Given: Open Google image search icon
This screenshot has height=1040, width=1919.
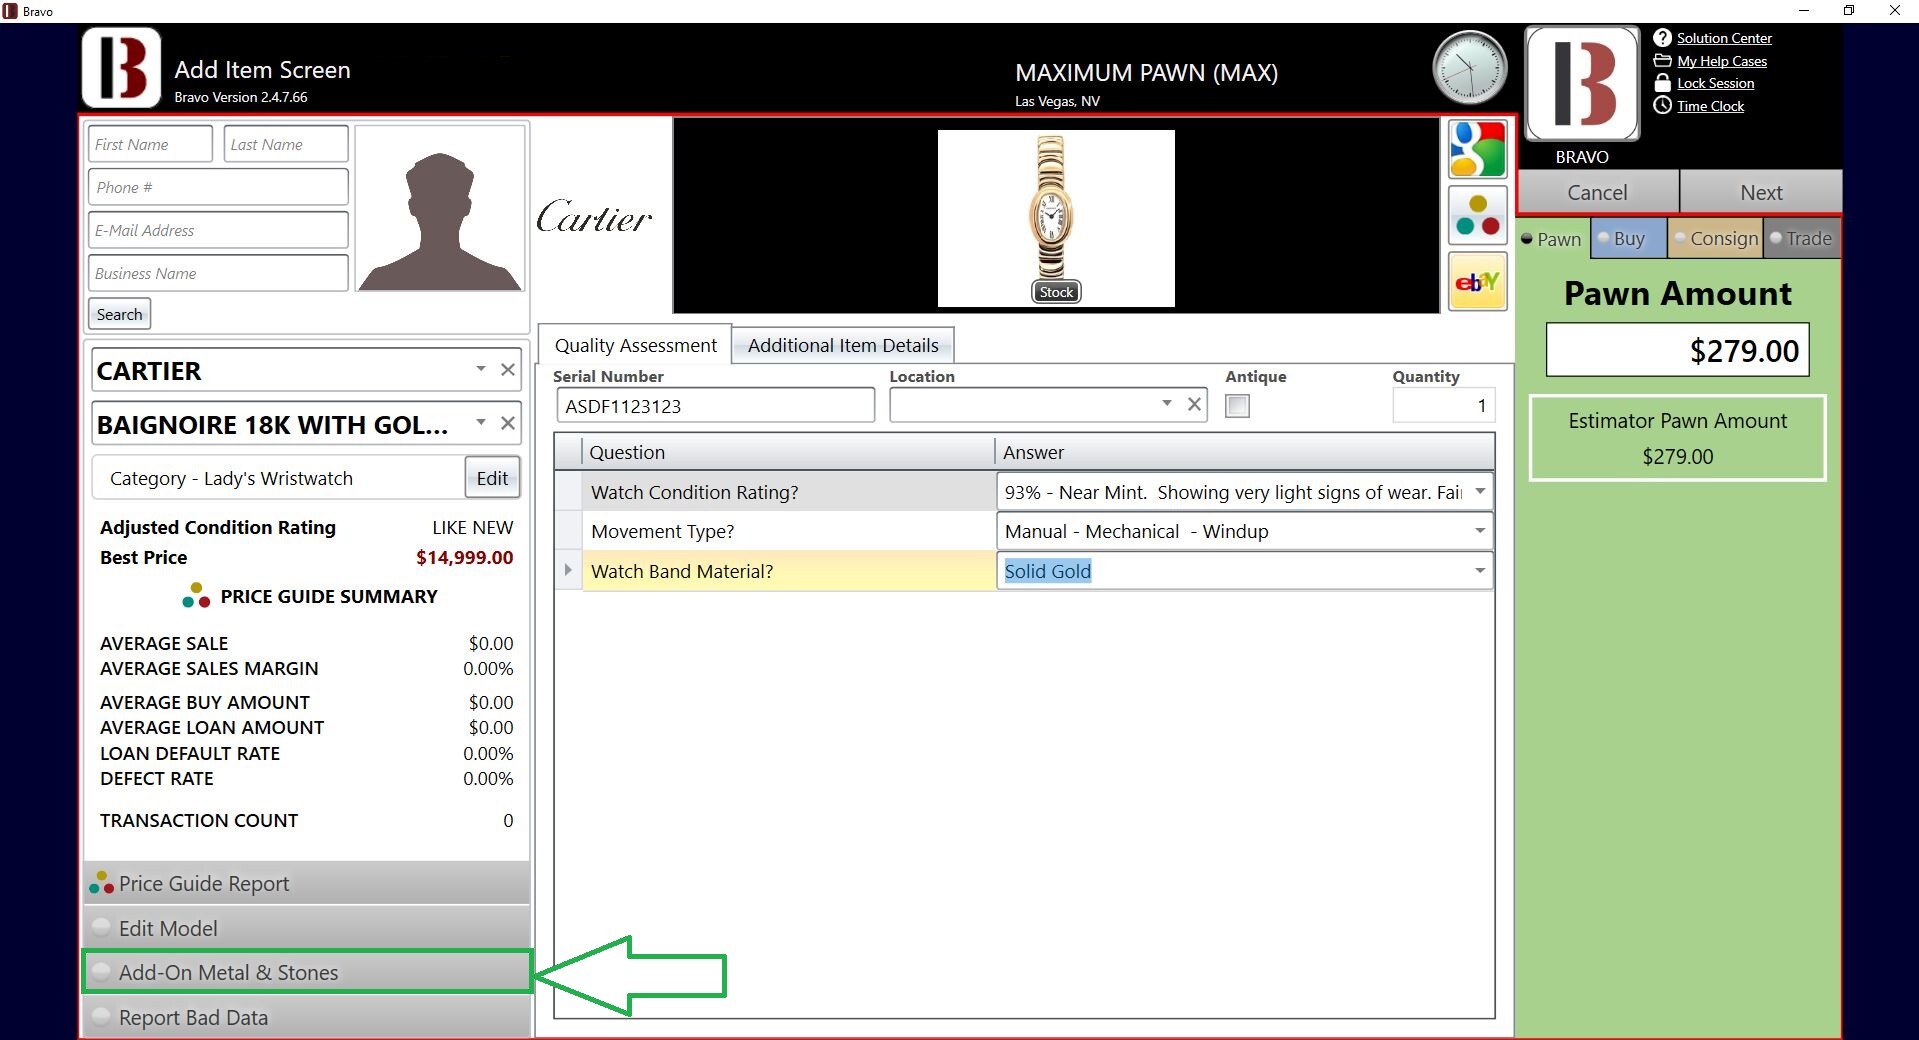Looking at the screenshot, I should click(1477, 149).
